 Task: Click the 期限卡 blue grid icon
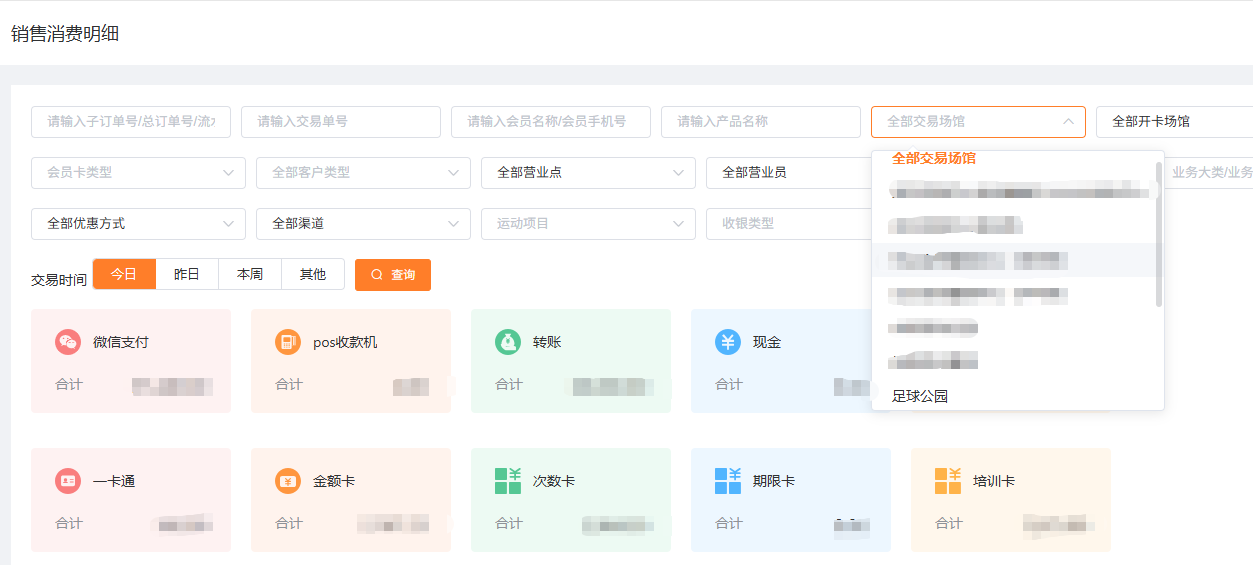(x=728, y=481)
